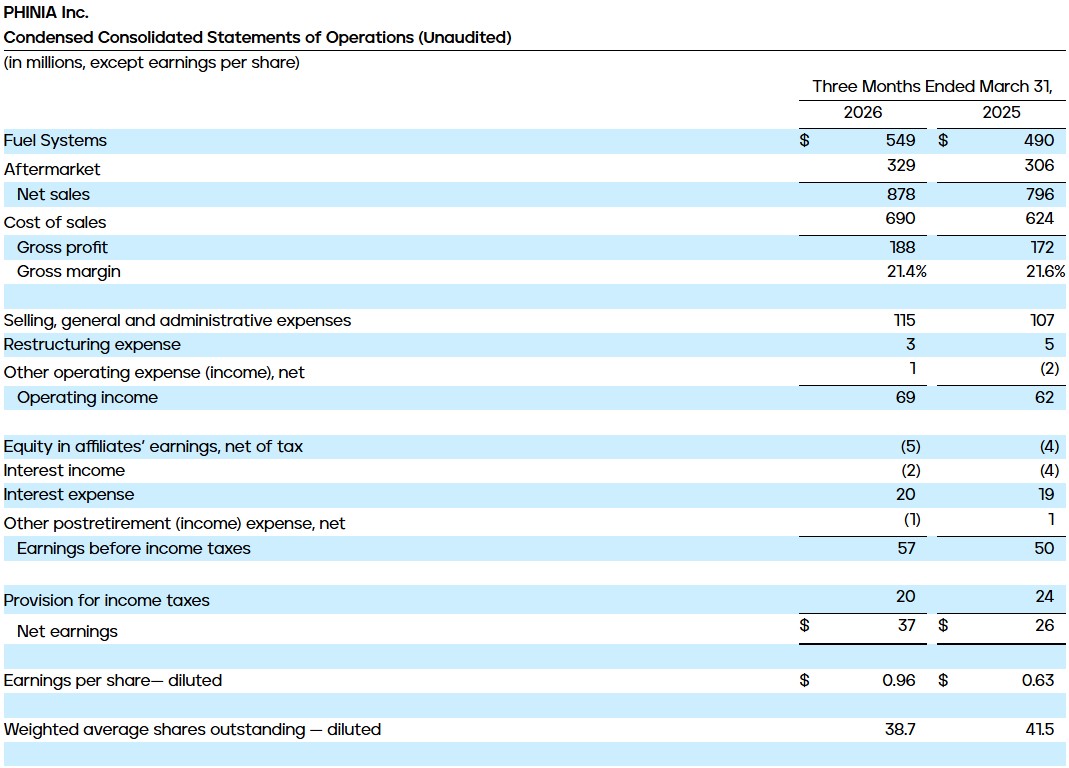Image resolution: width=1069 pixels, height=768 pixels.
Task: Select Provision for income taxes label
Action: pyautogui.click(x=106, y=600)
